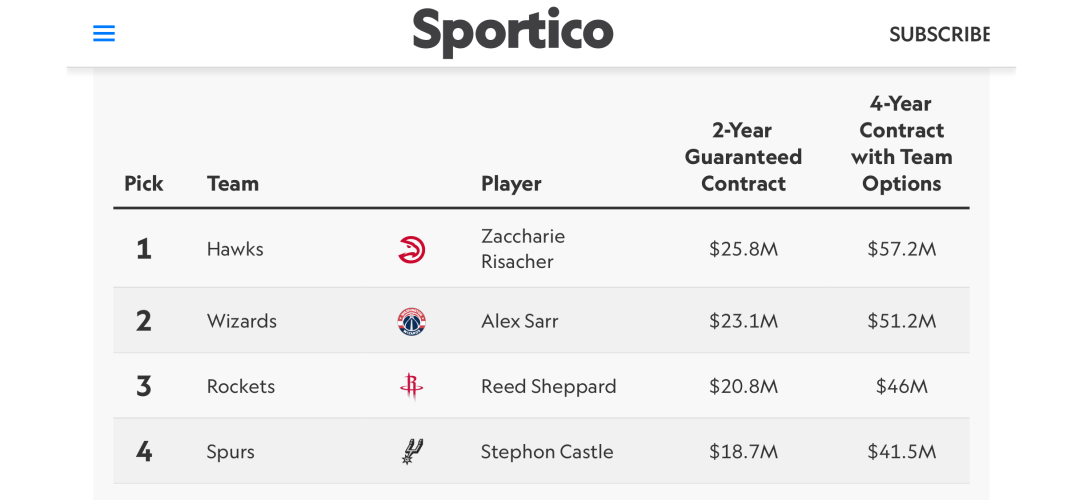1083x500 pixels.
Task: Select the Pick column header
Action: (144, 184)
